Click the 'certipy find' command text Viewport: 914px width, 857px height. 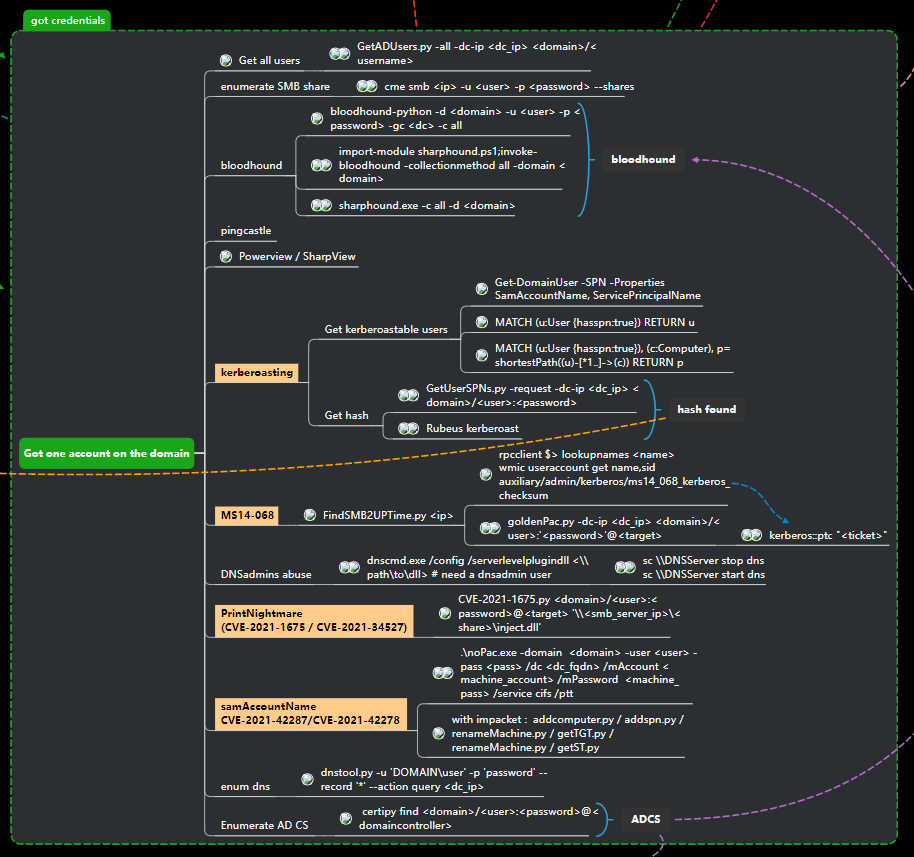(x=479, y=819)
